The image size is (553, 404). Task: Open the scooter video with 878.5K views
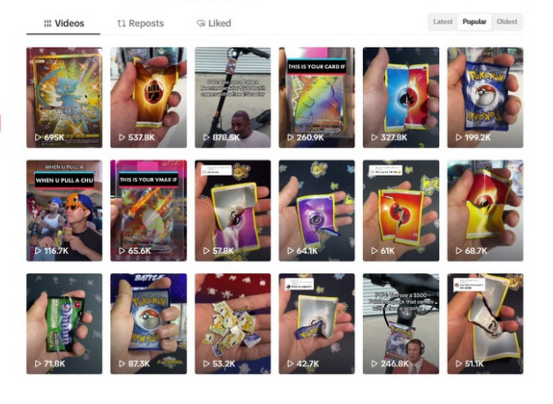pos(233,98)
